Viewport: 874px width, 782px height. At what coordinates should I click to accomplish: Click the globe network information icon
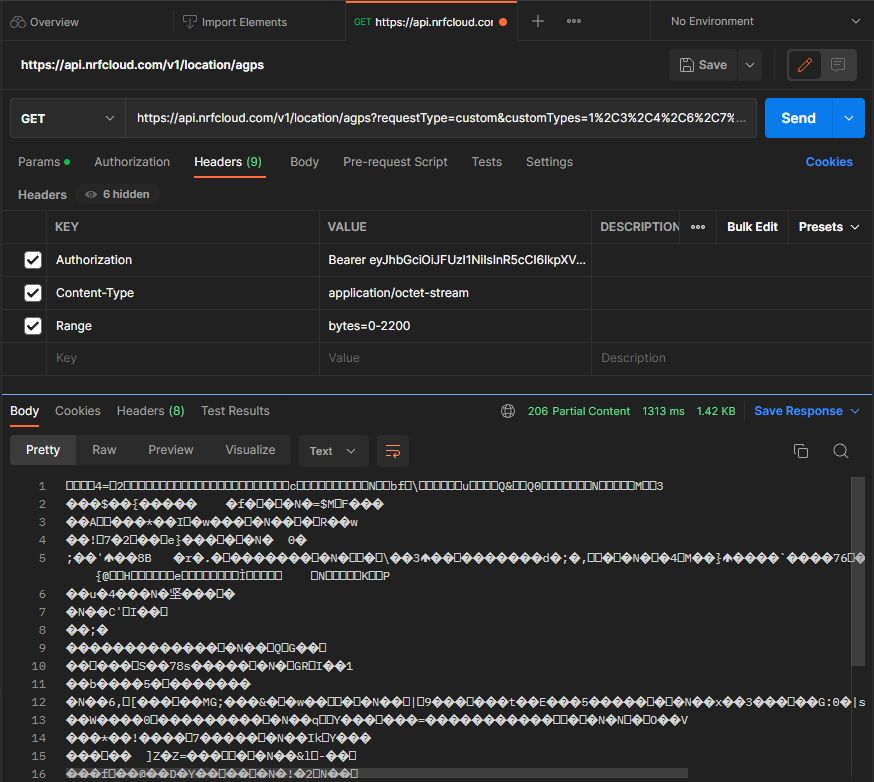[x=508, y=411]
